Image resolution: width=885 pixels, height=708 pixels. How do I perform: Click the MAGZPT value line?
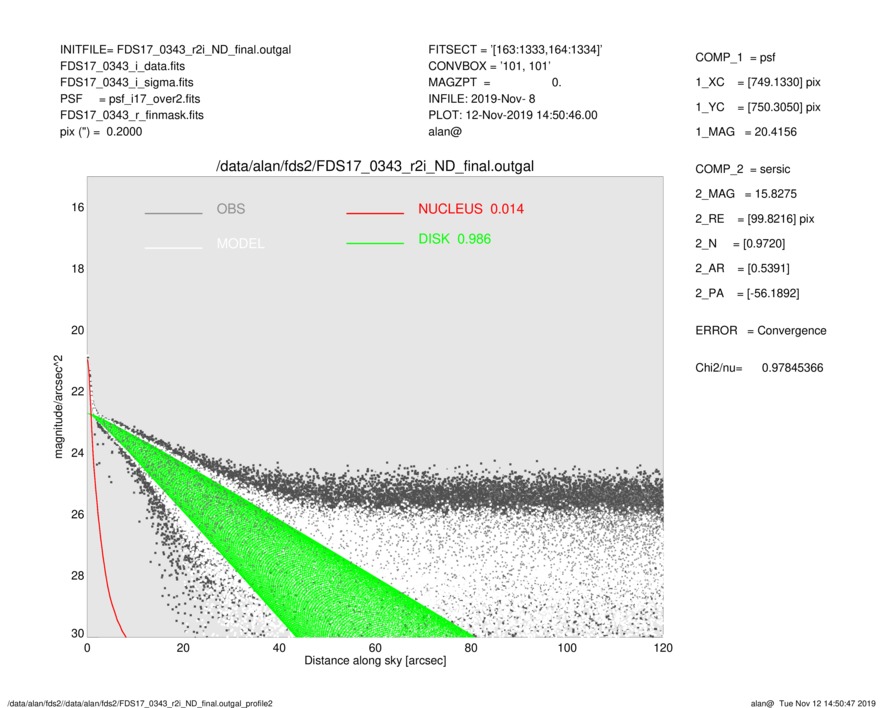494,82
